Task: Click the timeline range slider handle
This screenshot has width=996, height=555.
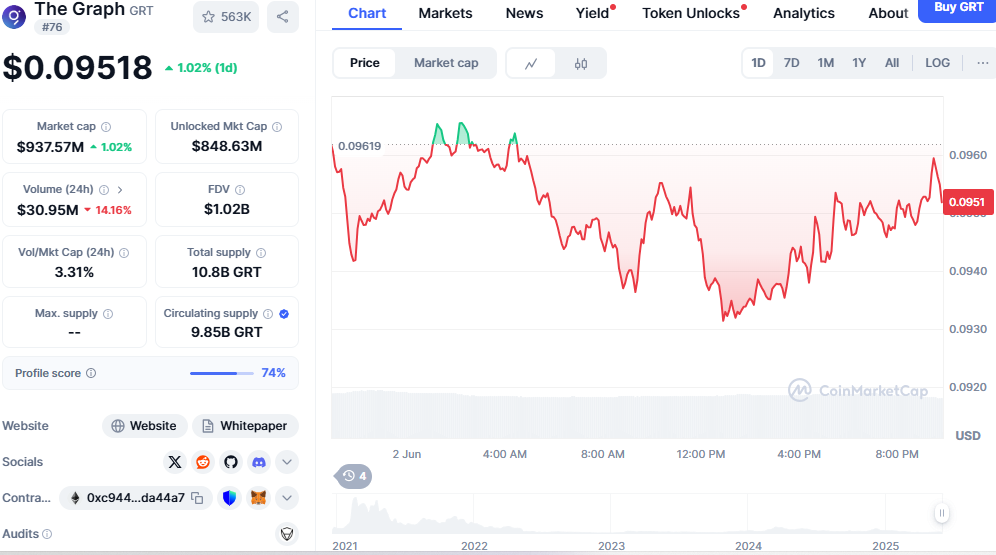Action: tap(941, 513)
